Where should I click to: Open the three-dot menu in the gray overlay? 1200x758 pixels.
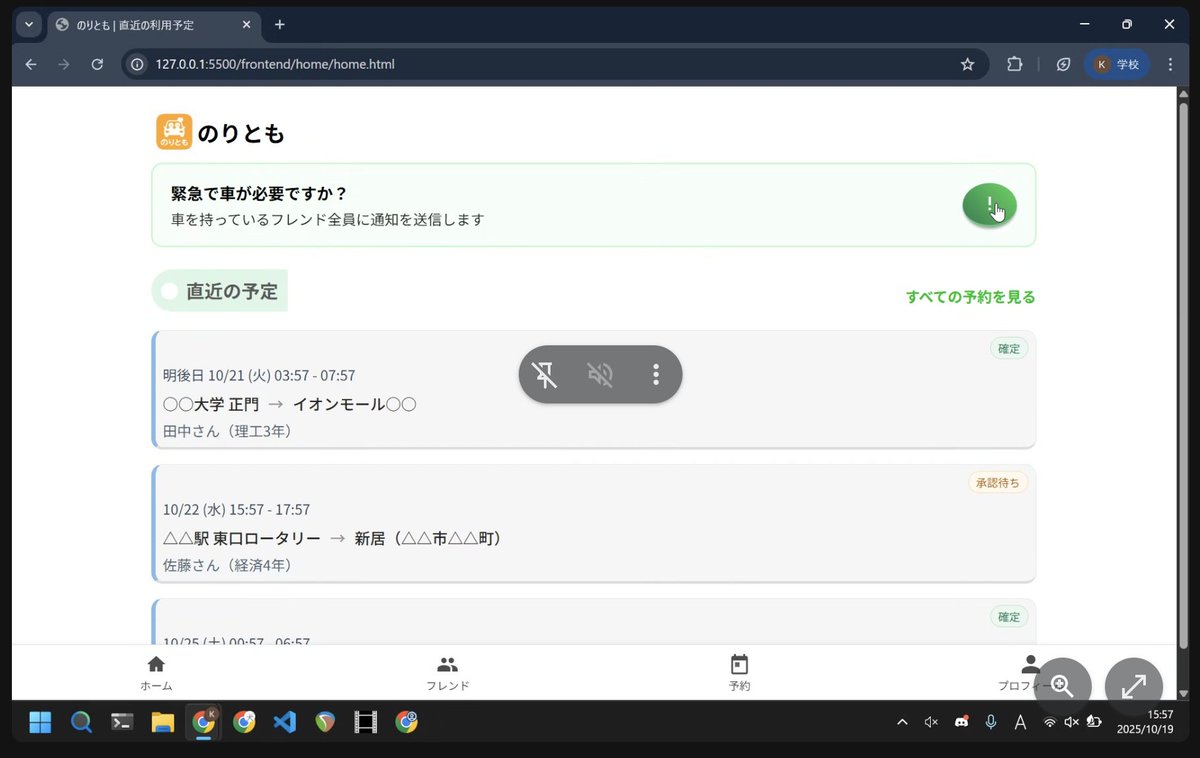(656, 375)
